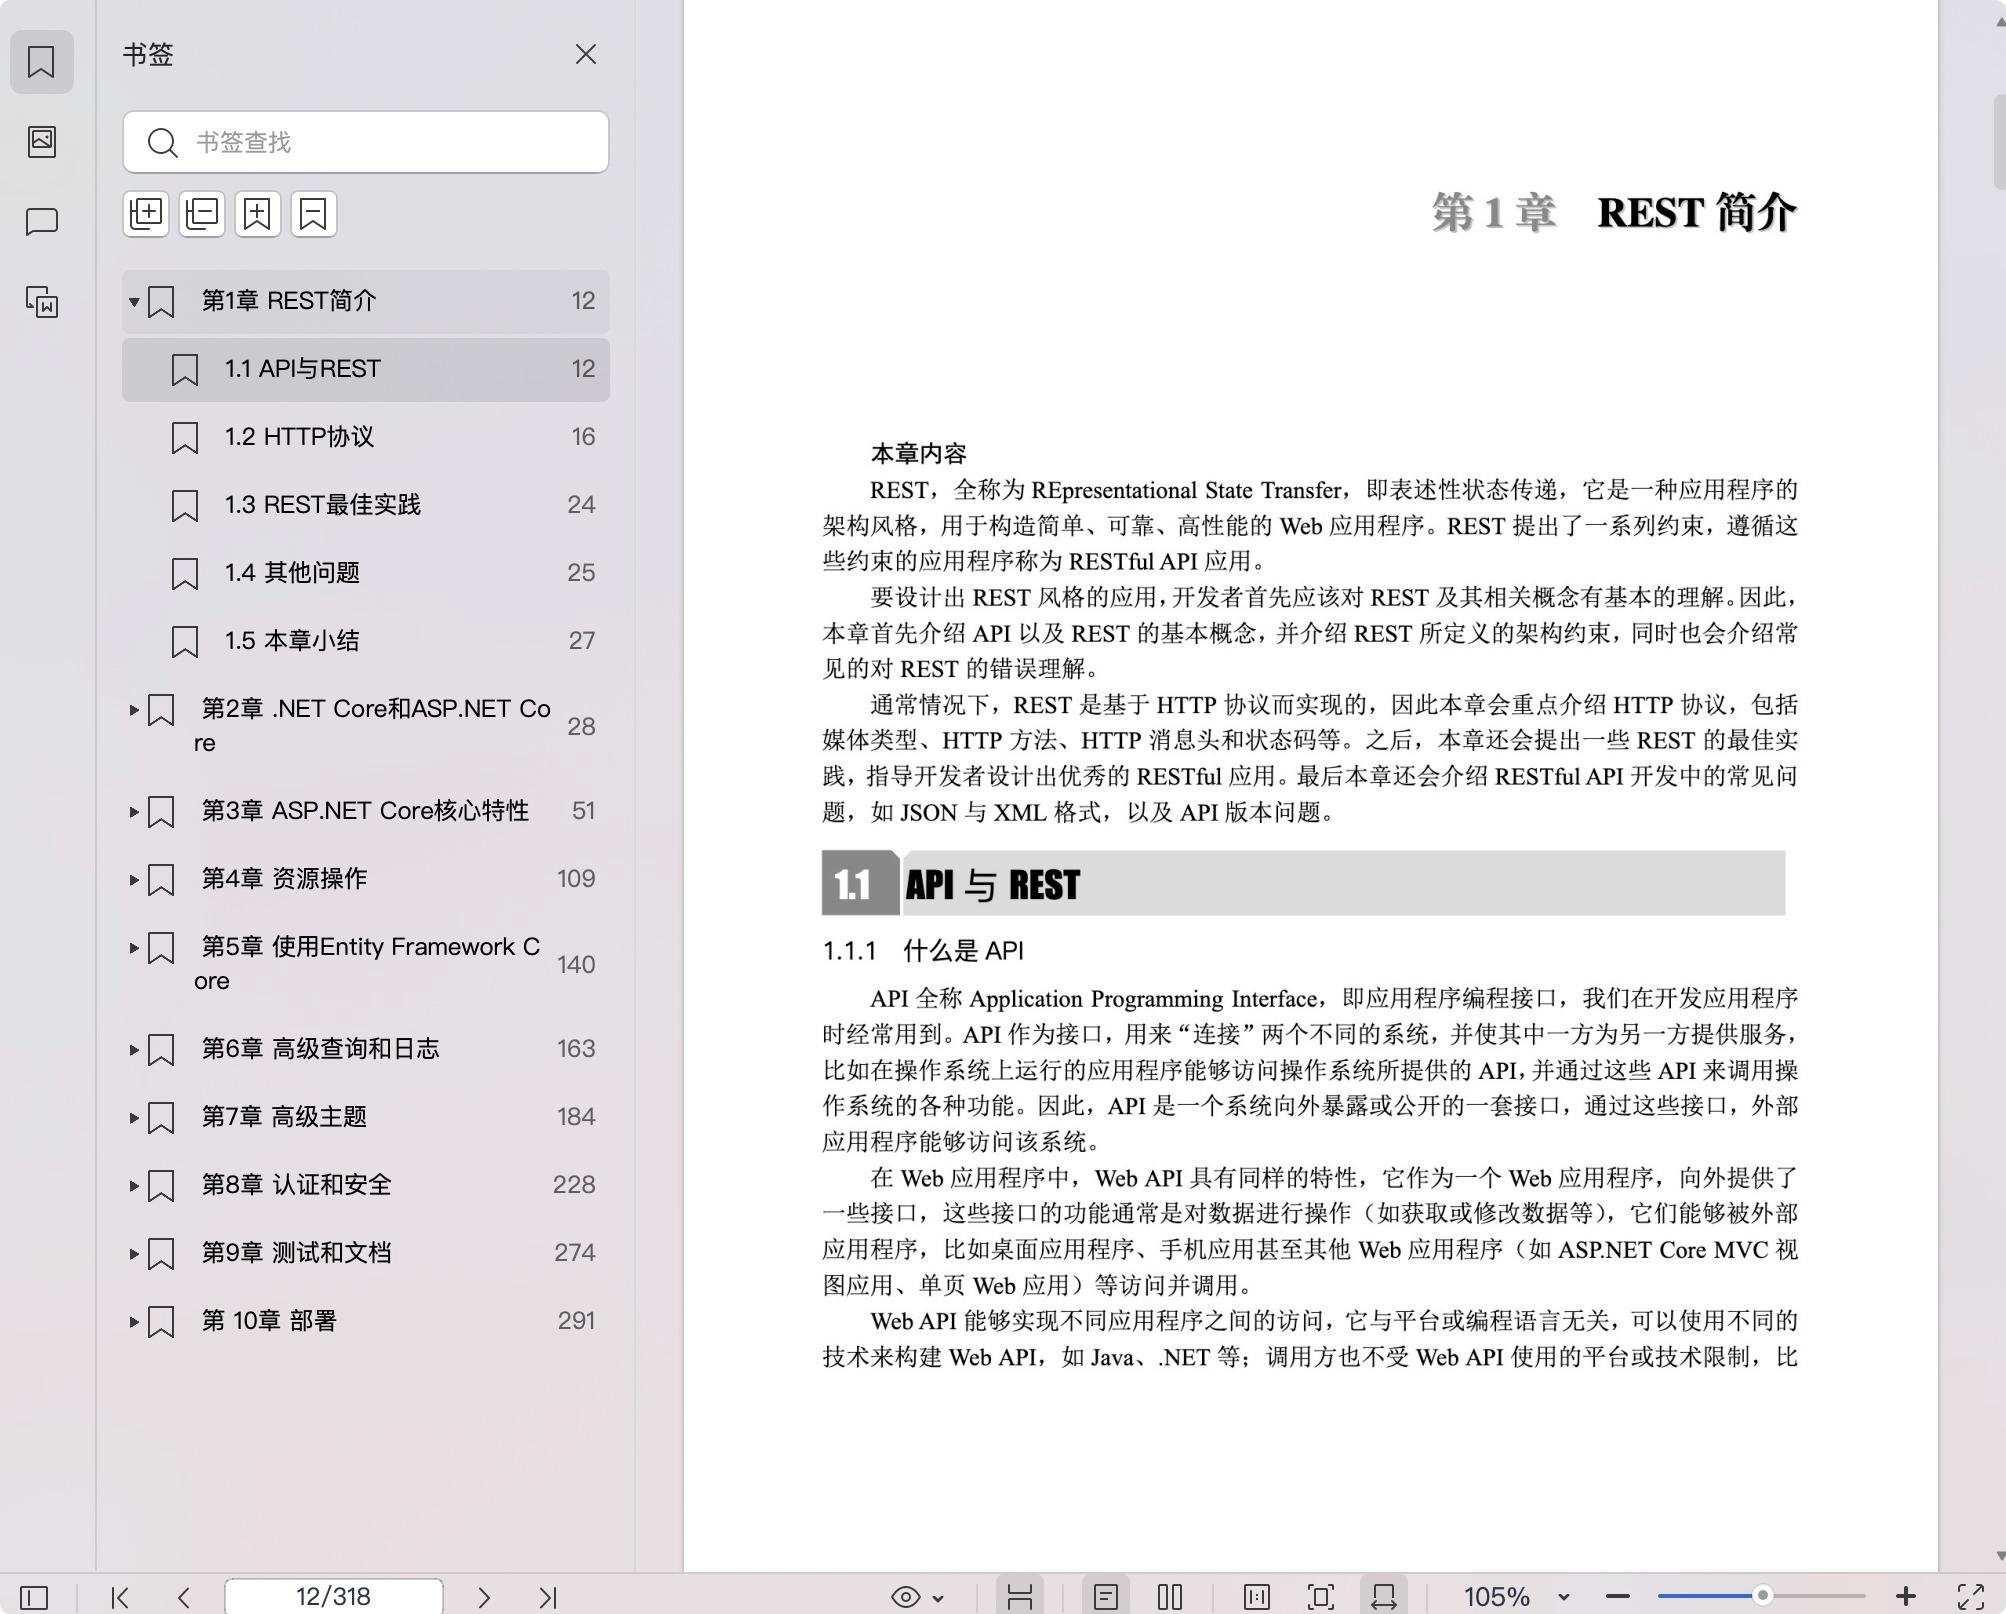Jump to bookmark 1.2 HTTP协议
Image resolution: width=2006 pixels, height=1614 pixels.
pos(366,437)
